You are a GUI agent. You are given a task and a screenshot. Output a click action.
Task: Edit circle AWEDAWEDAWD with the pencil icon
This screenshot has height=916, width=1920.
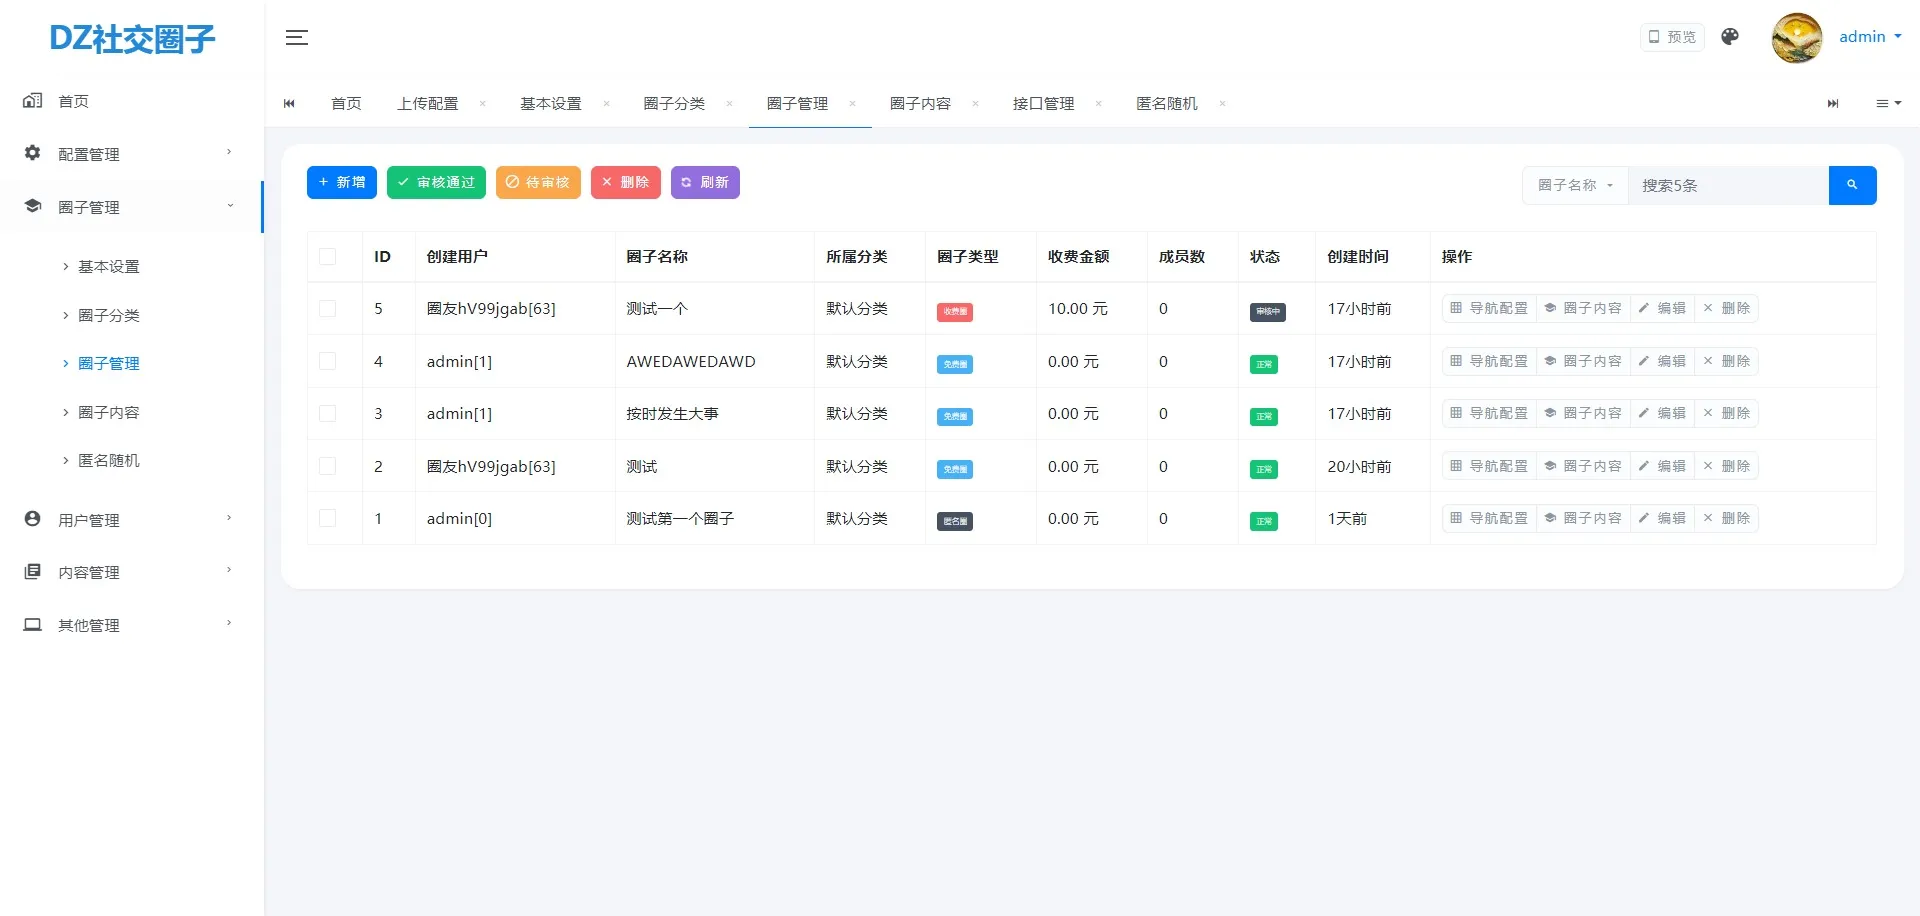click(x=1663, y=361)
